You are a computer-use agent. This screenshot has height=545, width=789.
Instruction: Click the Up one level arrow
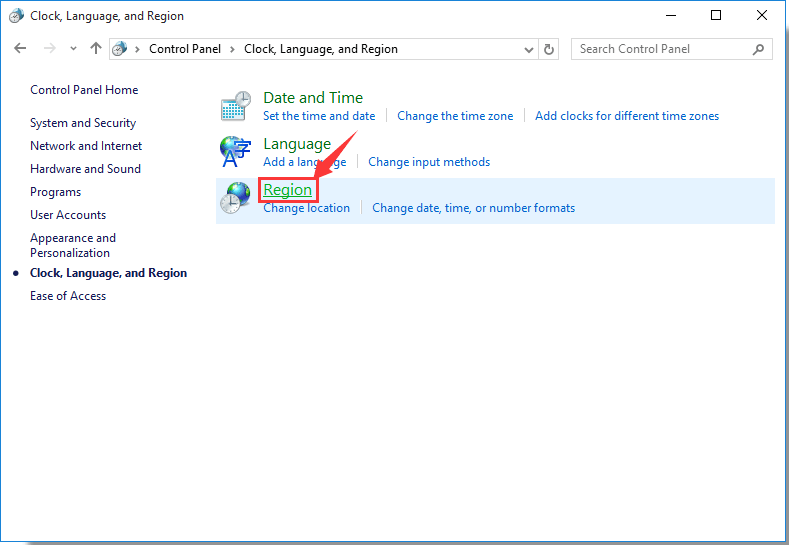click(96, 49)
